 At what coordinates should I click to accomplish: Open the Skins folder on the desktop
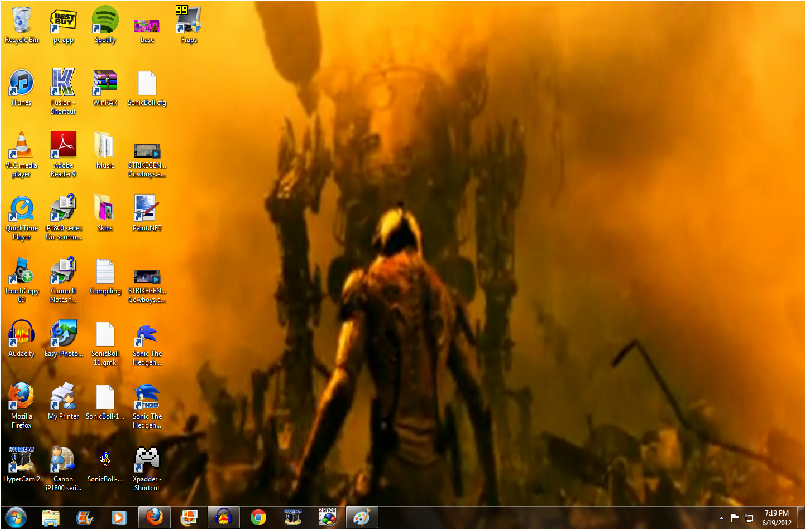tap(105, 213)
